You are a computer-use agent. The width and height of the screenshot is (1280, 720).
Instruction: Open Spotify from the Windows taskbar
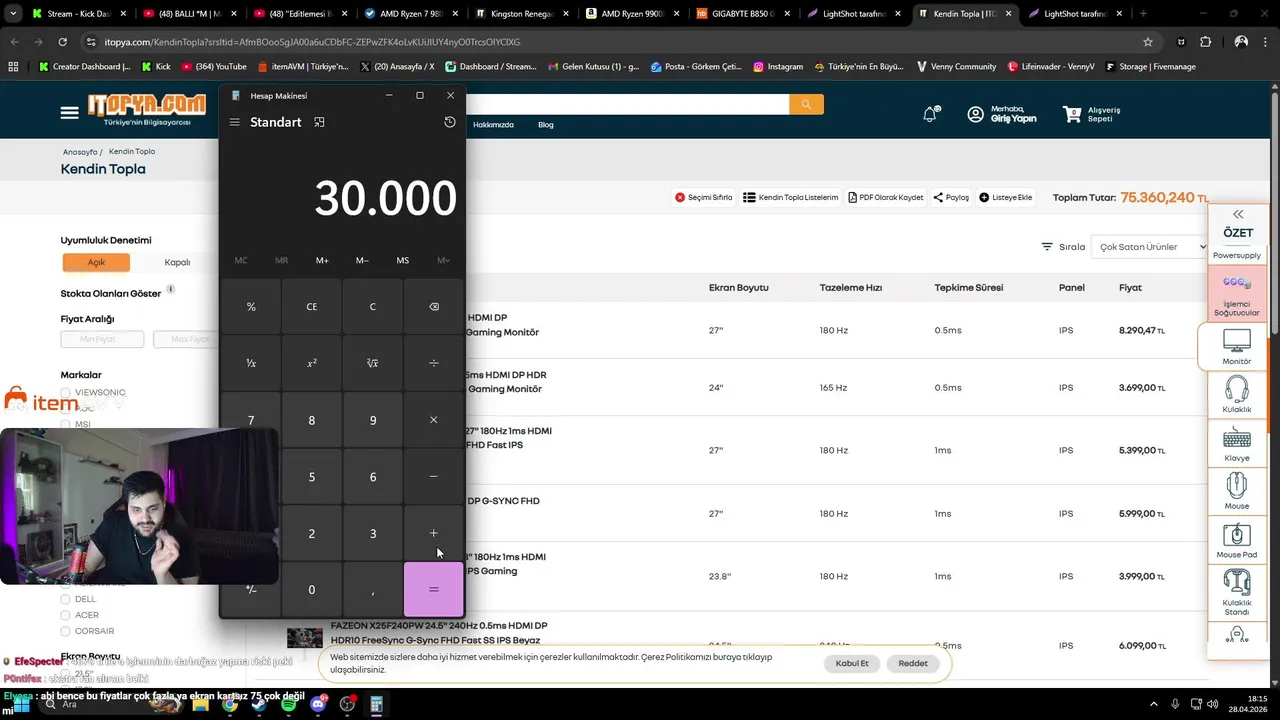click(x=288, y=704)
